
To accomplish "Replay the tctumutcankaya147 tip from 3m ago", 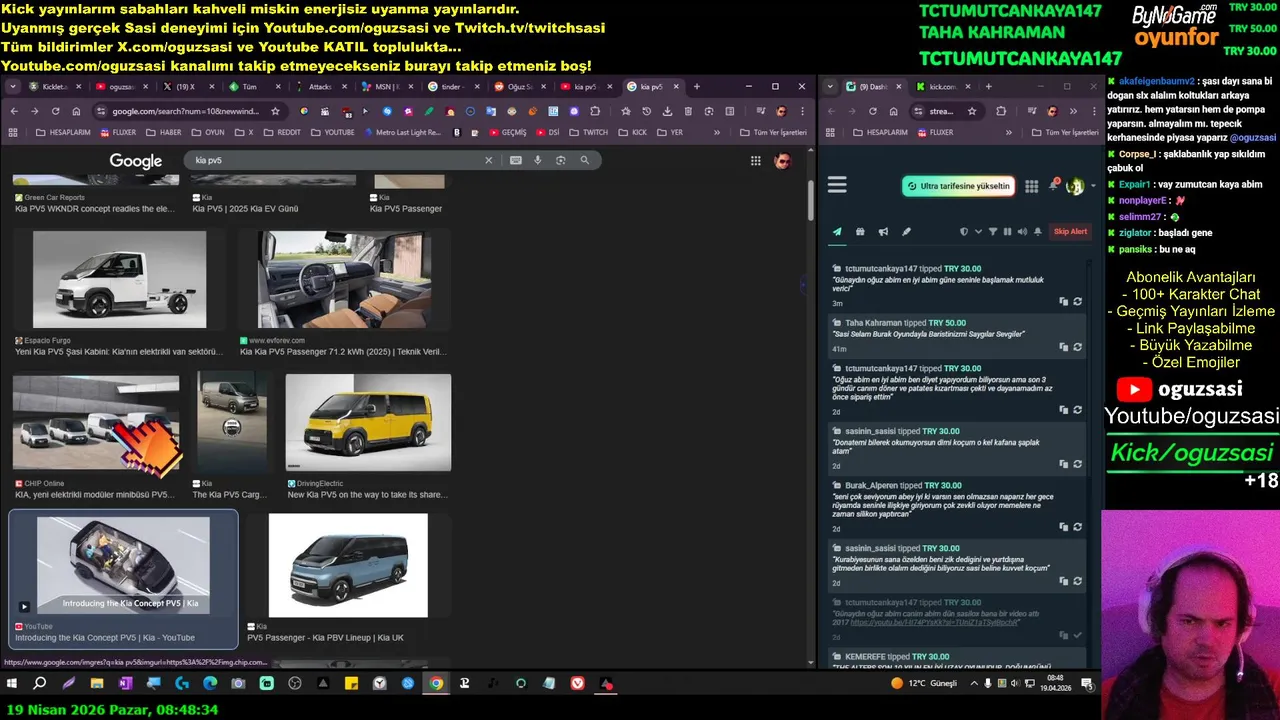I will pos(1077,301).
